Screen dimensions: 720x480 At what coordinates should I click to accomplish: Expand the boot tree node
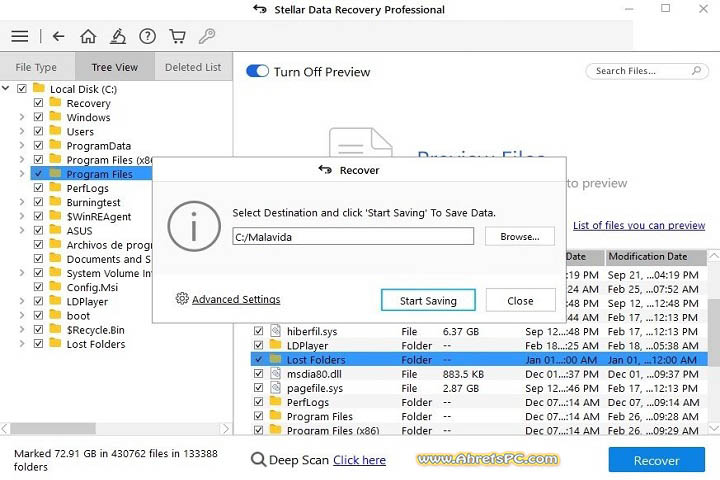point(22,316)
